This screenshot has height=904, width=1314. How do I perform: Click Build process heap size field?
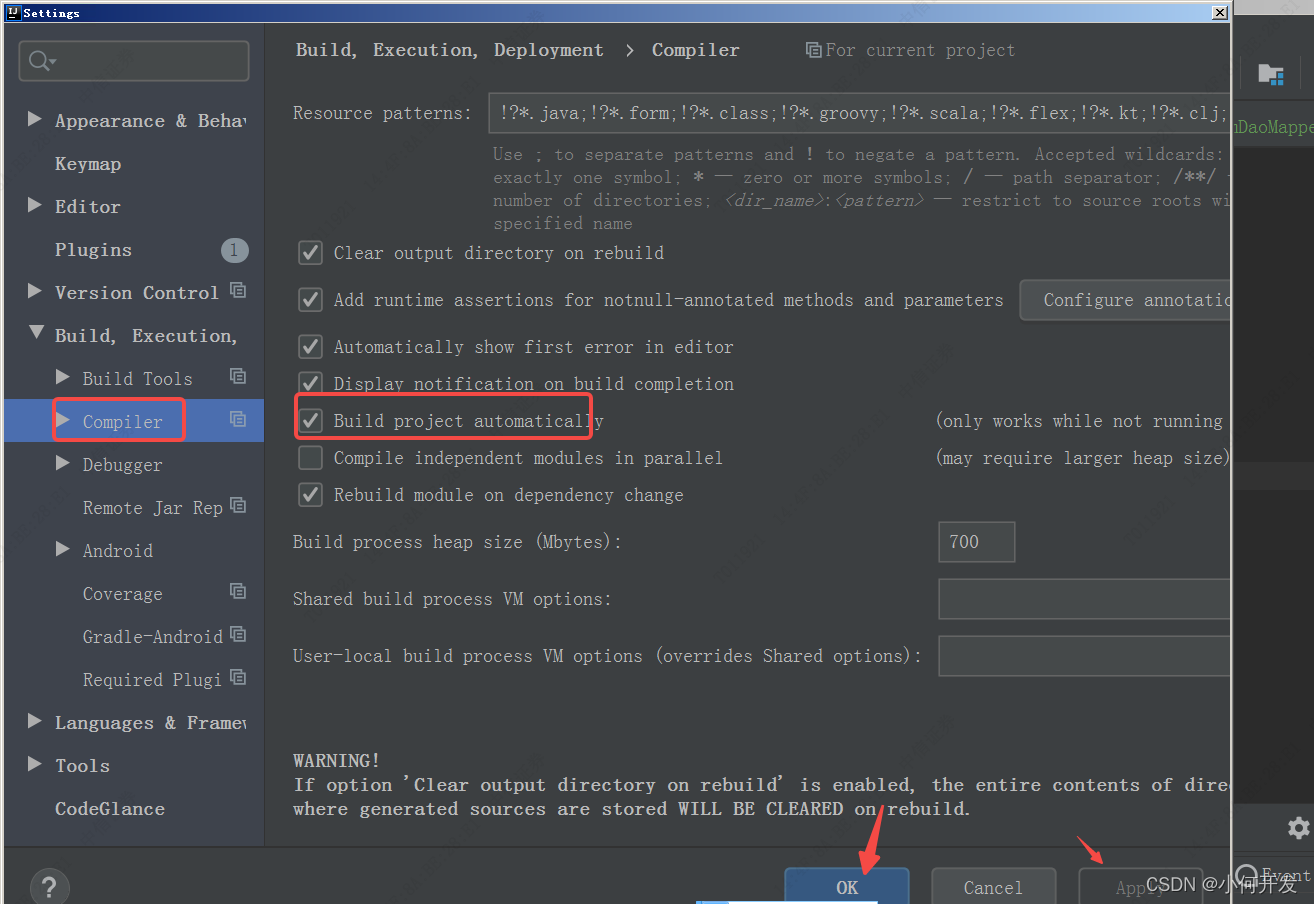click(x=977, y=542)
